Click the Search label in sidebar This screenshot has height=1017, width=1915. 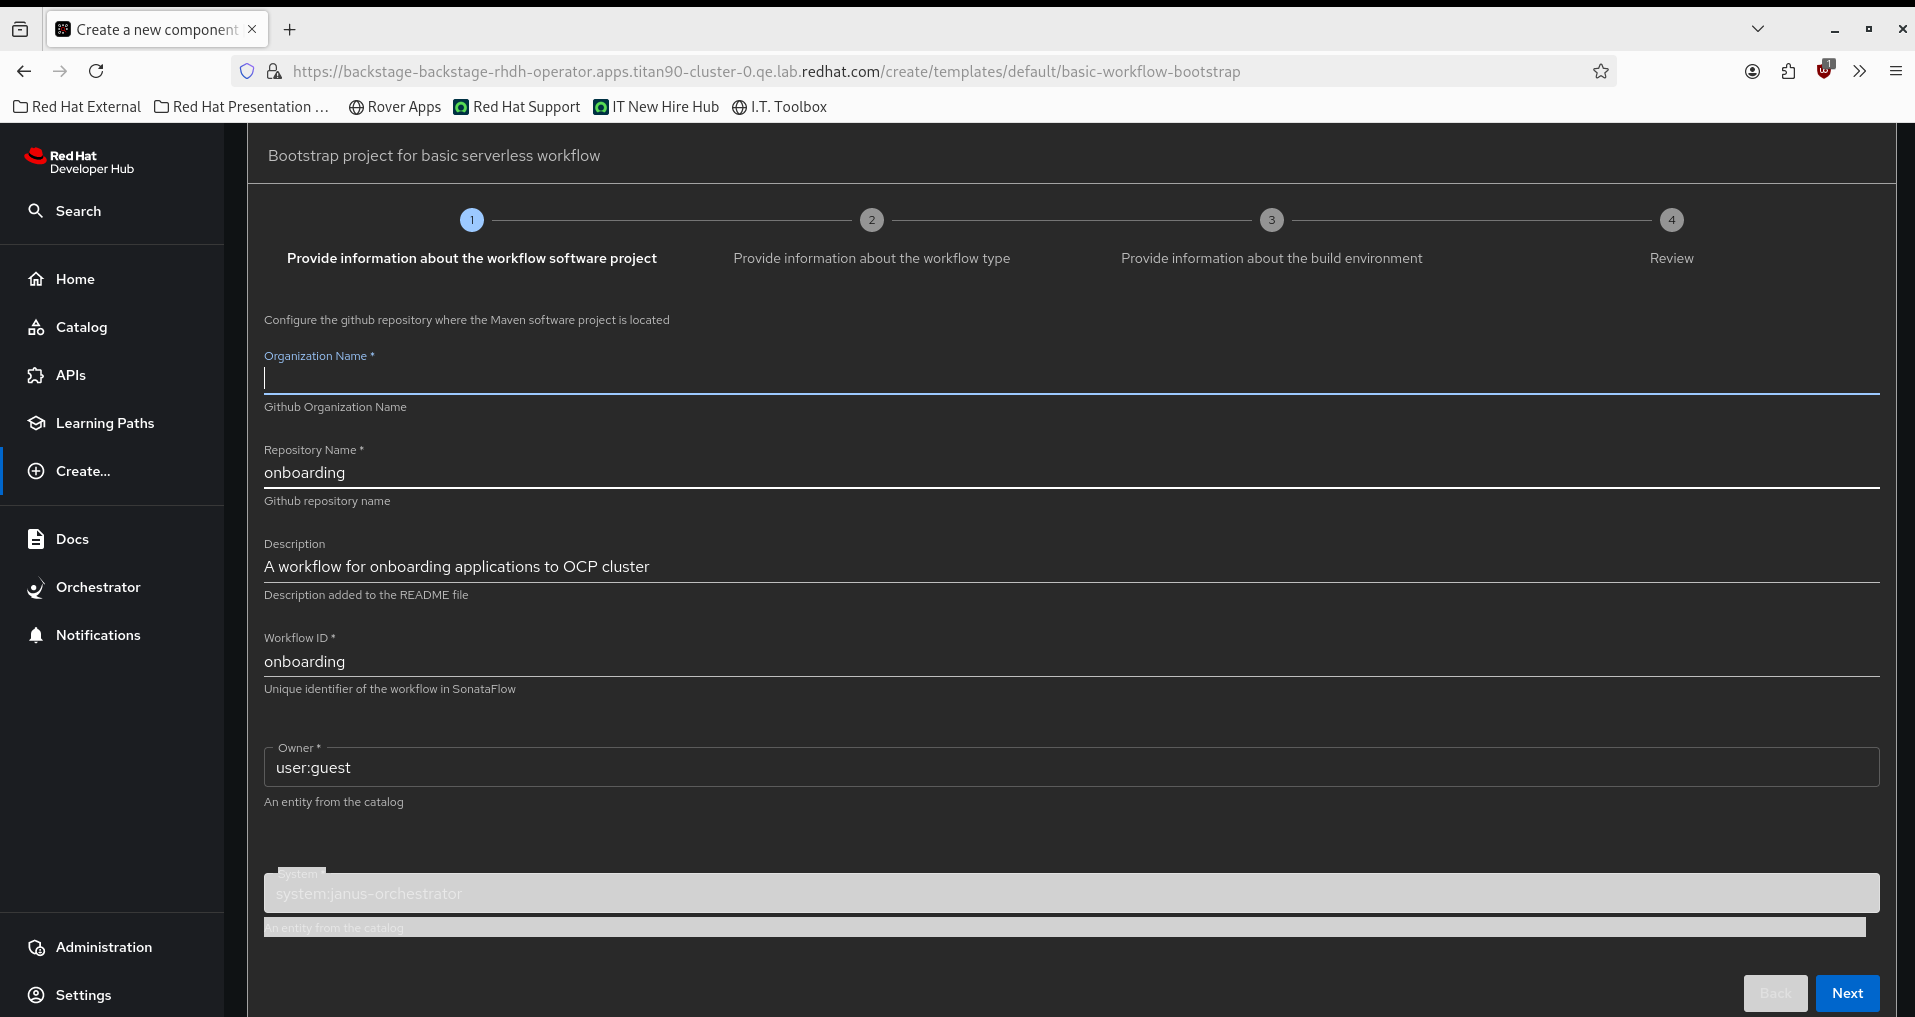tap(78, 211)
